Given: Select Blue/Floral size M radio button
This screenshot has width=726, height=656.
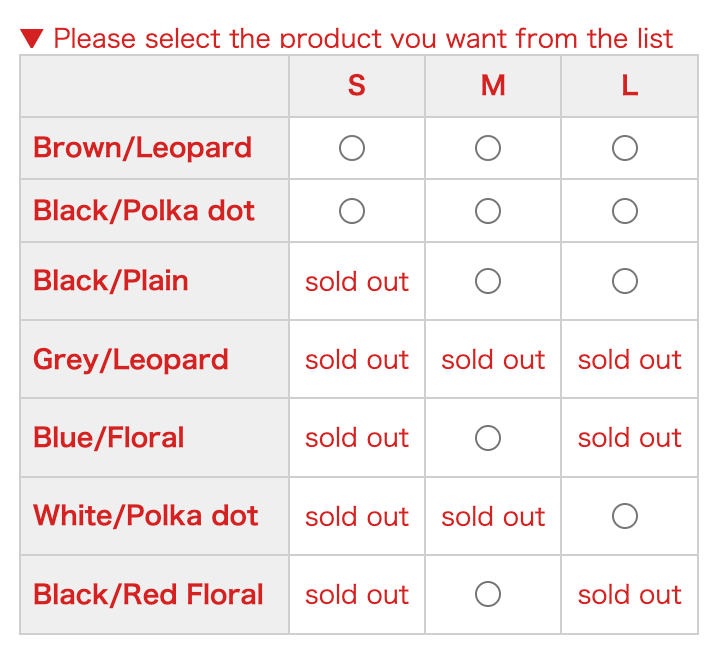Looking at the screenshot, I should pyautogui.click(x=488, y=438).
